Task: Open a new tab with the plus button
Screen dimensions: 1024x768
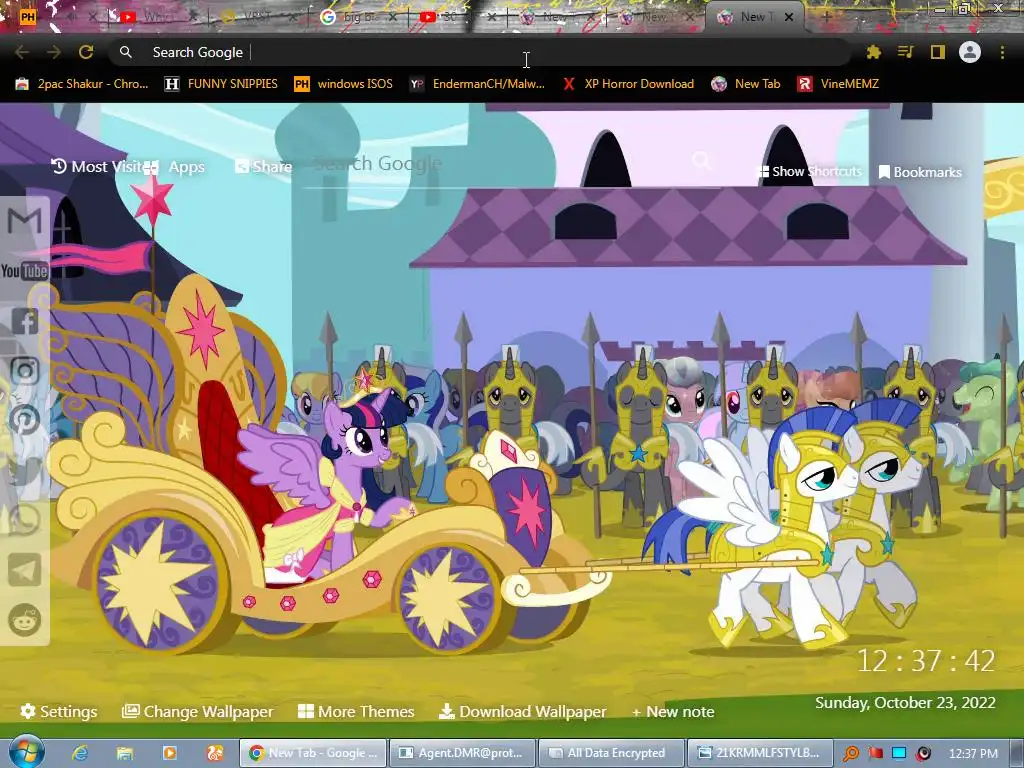Action: click(827, 17)
